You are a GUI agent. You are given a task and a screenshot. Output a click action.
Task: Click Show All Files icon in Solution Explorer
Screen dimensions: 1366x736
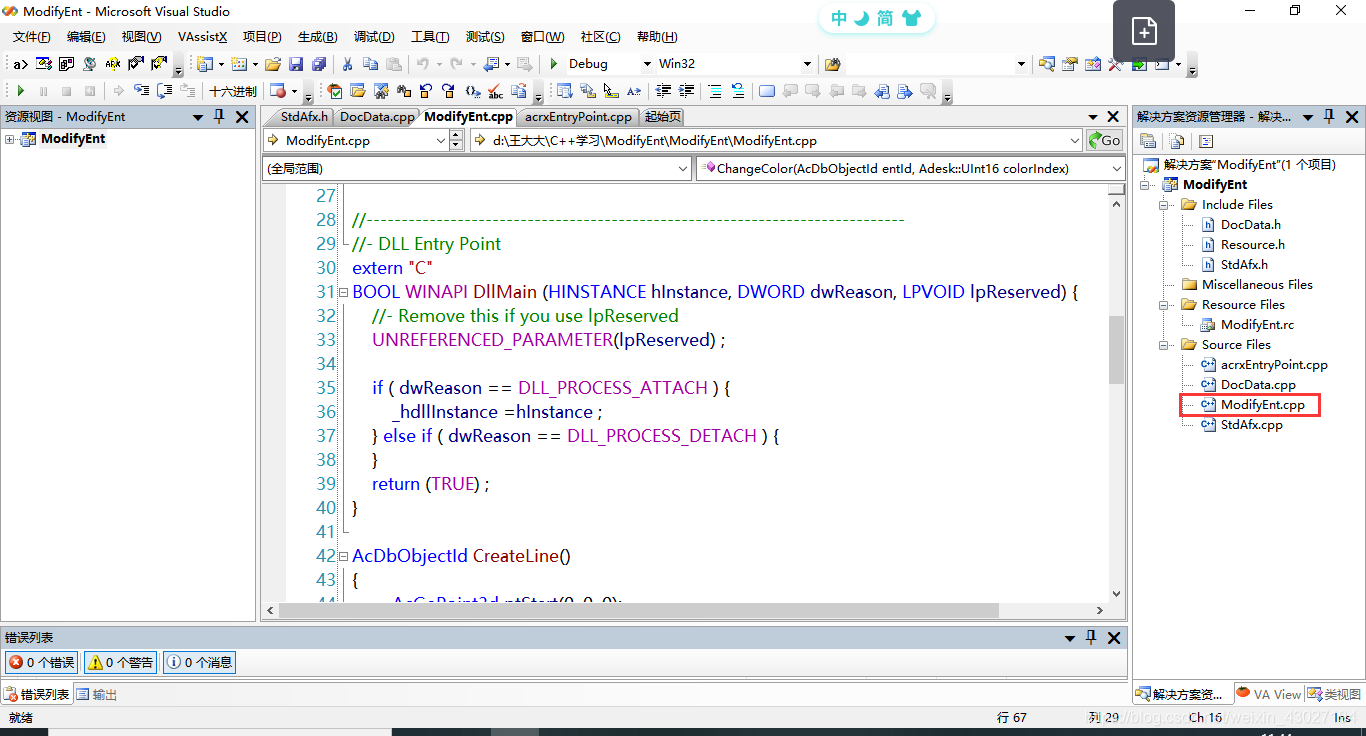(x=1177, y=141)
